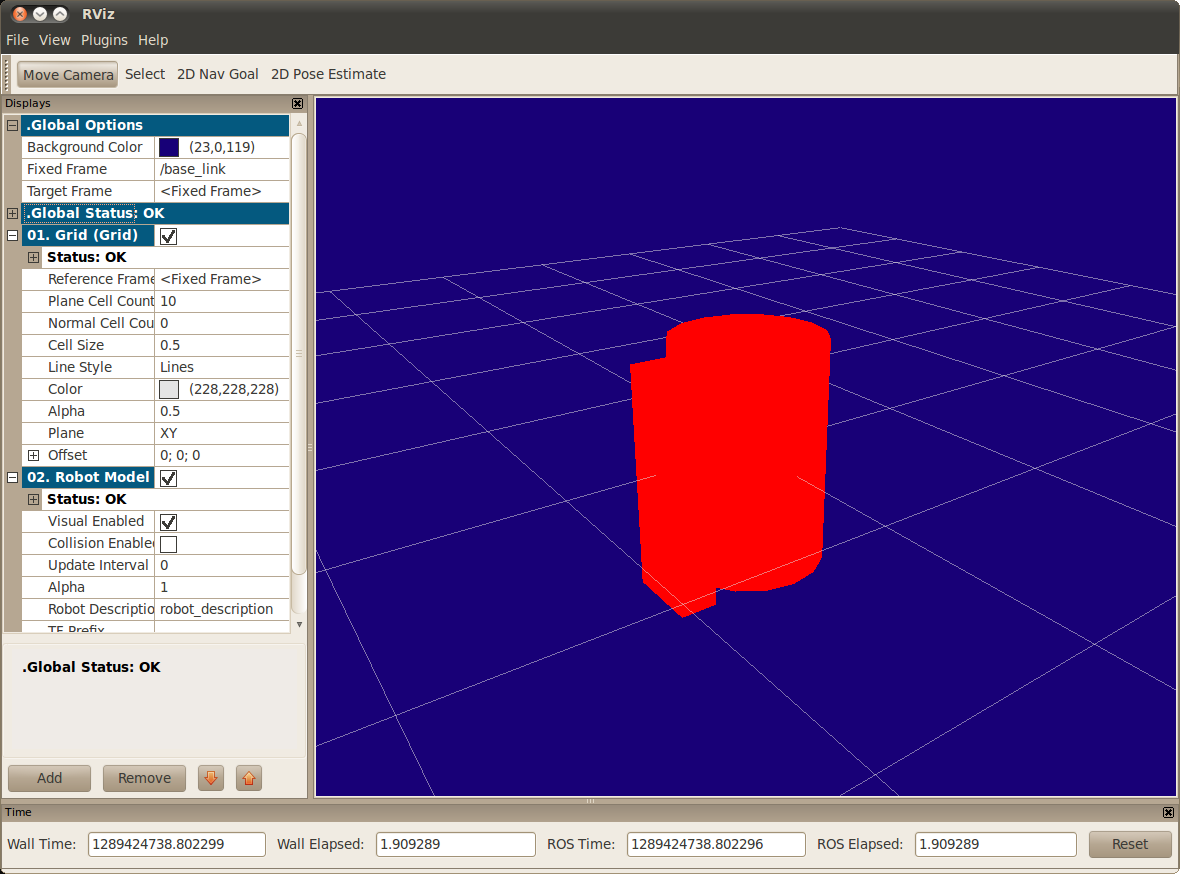The width and height of the screenshot is (1180, 874).
Task: Toggle the Robot Model display checkbox
Action: [169, 478]
